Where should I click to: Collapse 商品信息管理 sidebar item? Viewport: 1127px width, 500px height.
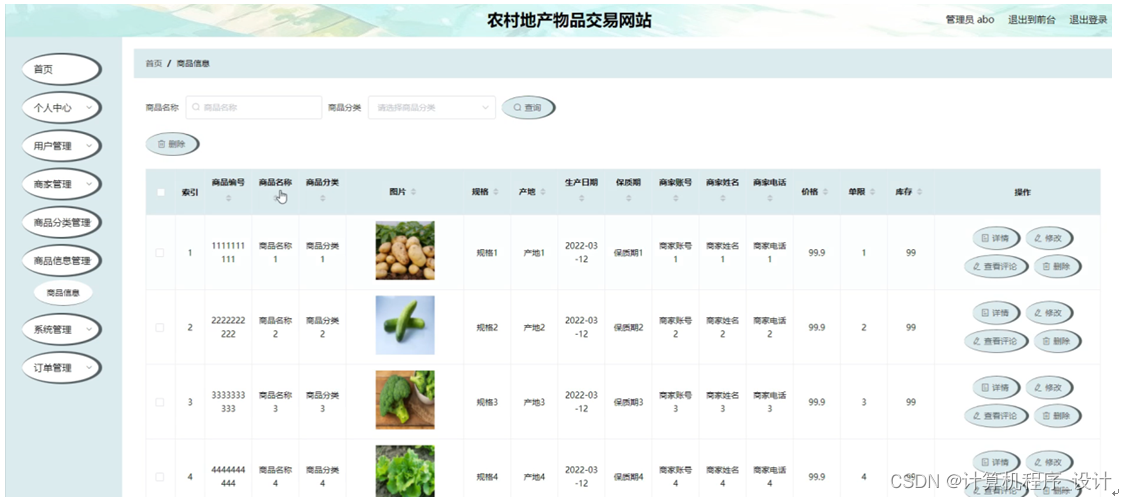point(61,261)
